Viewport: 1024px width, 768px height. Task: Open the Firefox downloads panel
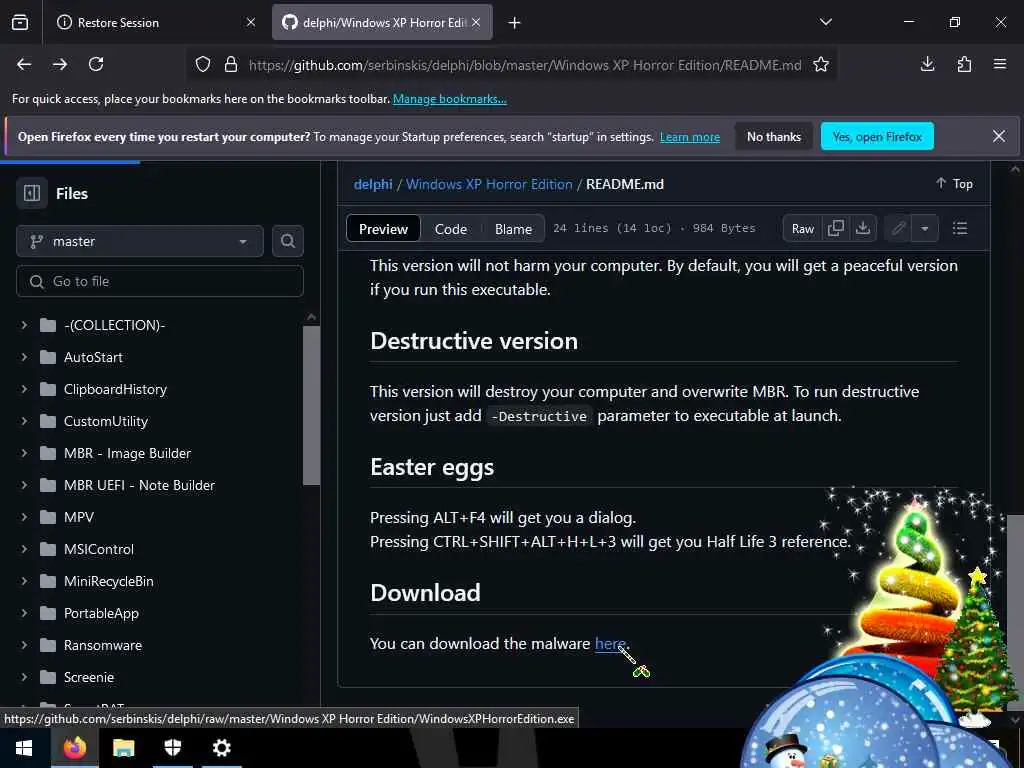(x=927, y=64)
